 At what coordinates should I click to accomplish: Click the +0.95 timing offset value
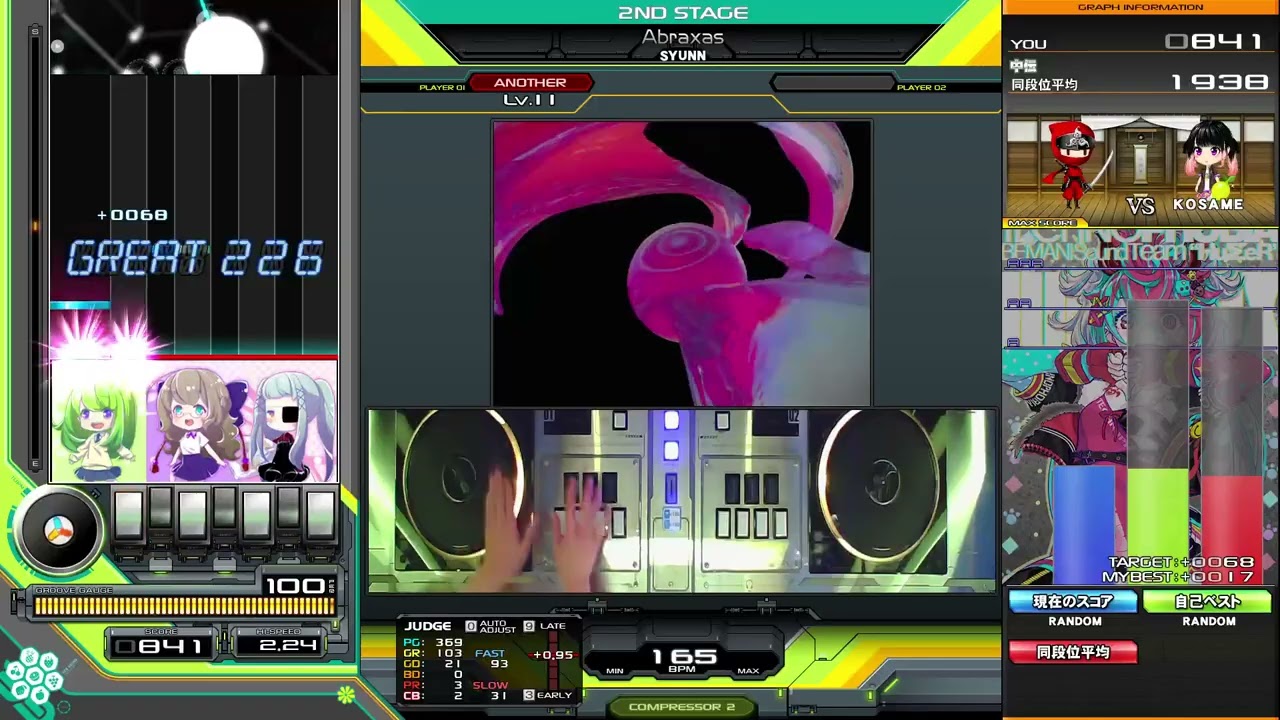click(x=553, y=656)
